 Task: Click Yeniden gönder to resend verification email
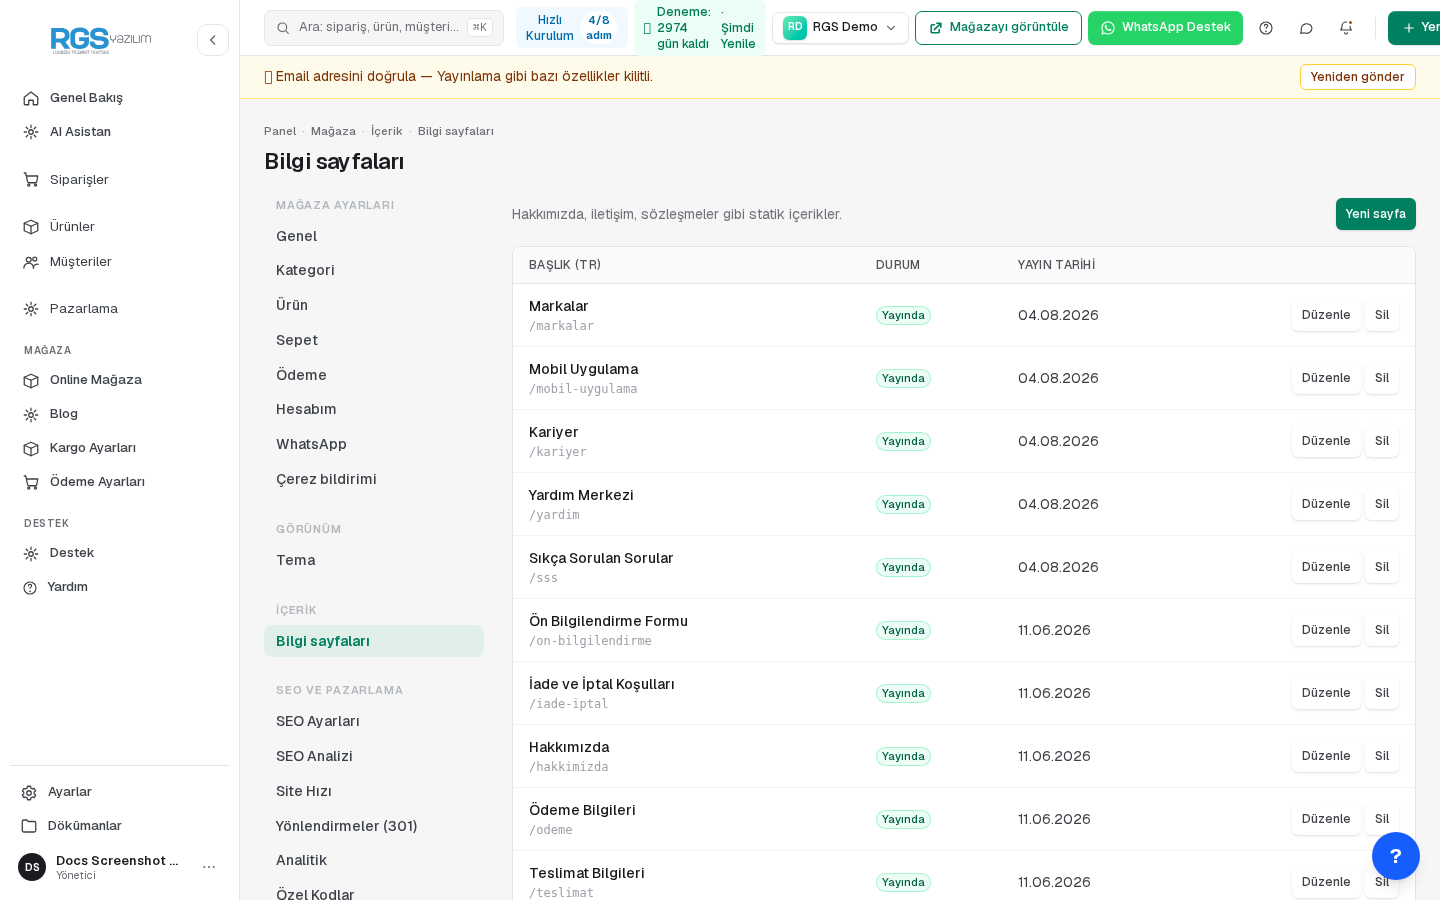pos(1357,77)
